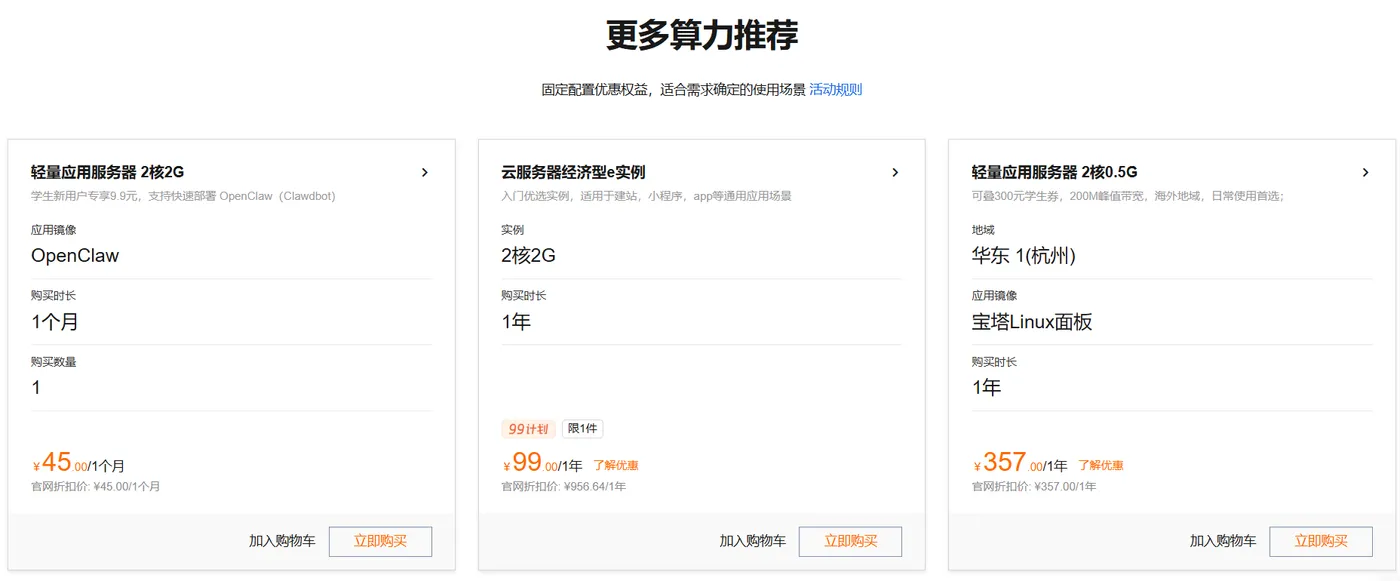Expand the 轻量应用服务器 2核2G card arrow
This screenshot has width=1400, height=581.
(424, 172)
